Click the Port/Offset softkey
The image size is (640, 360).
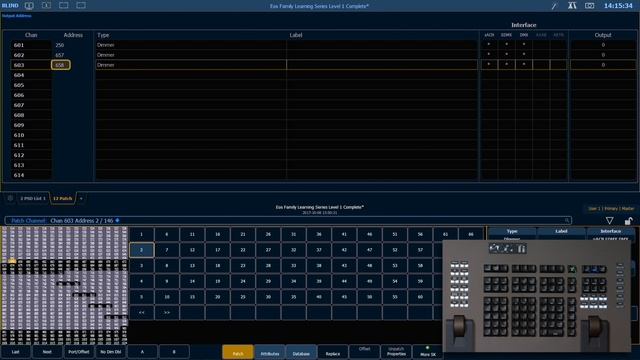pyautogui.click(x=79, y=352)
